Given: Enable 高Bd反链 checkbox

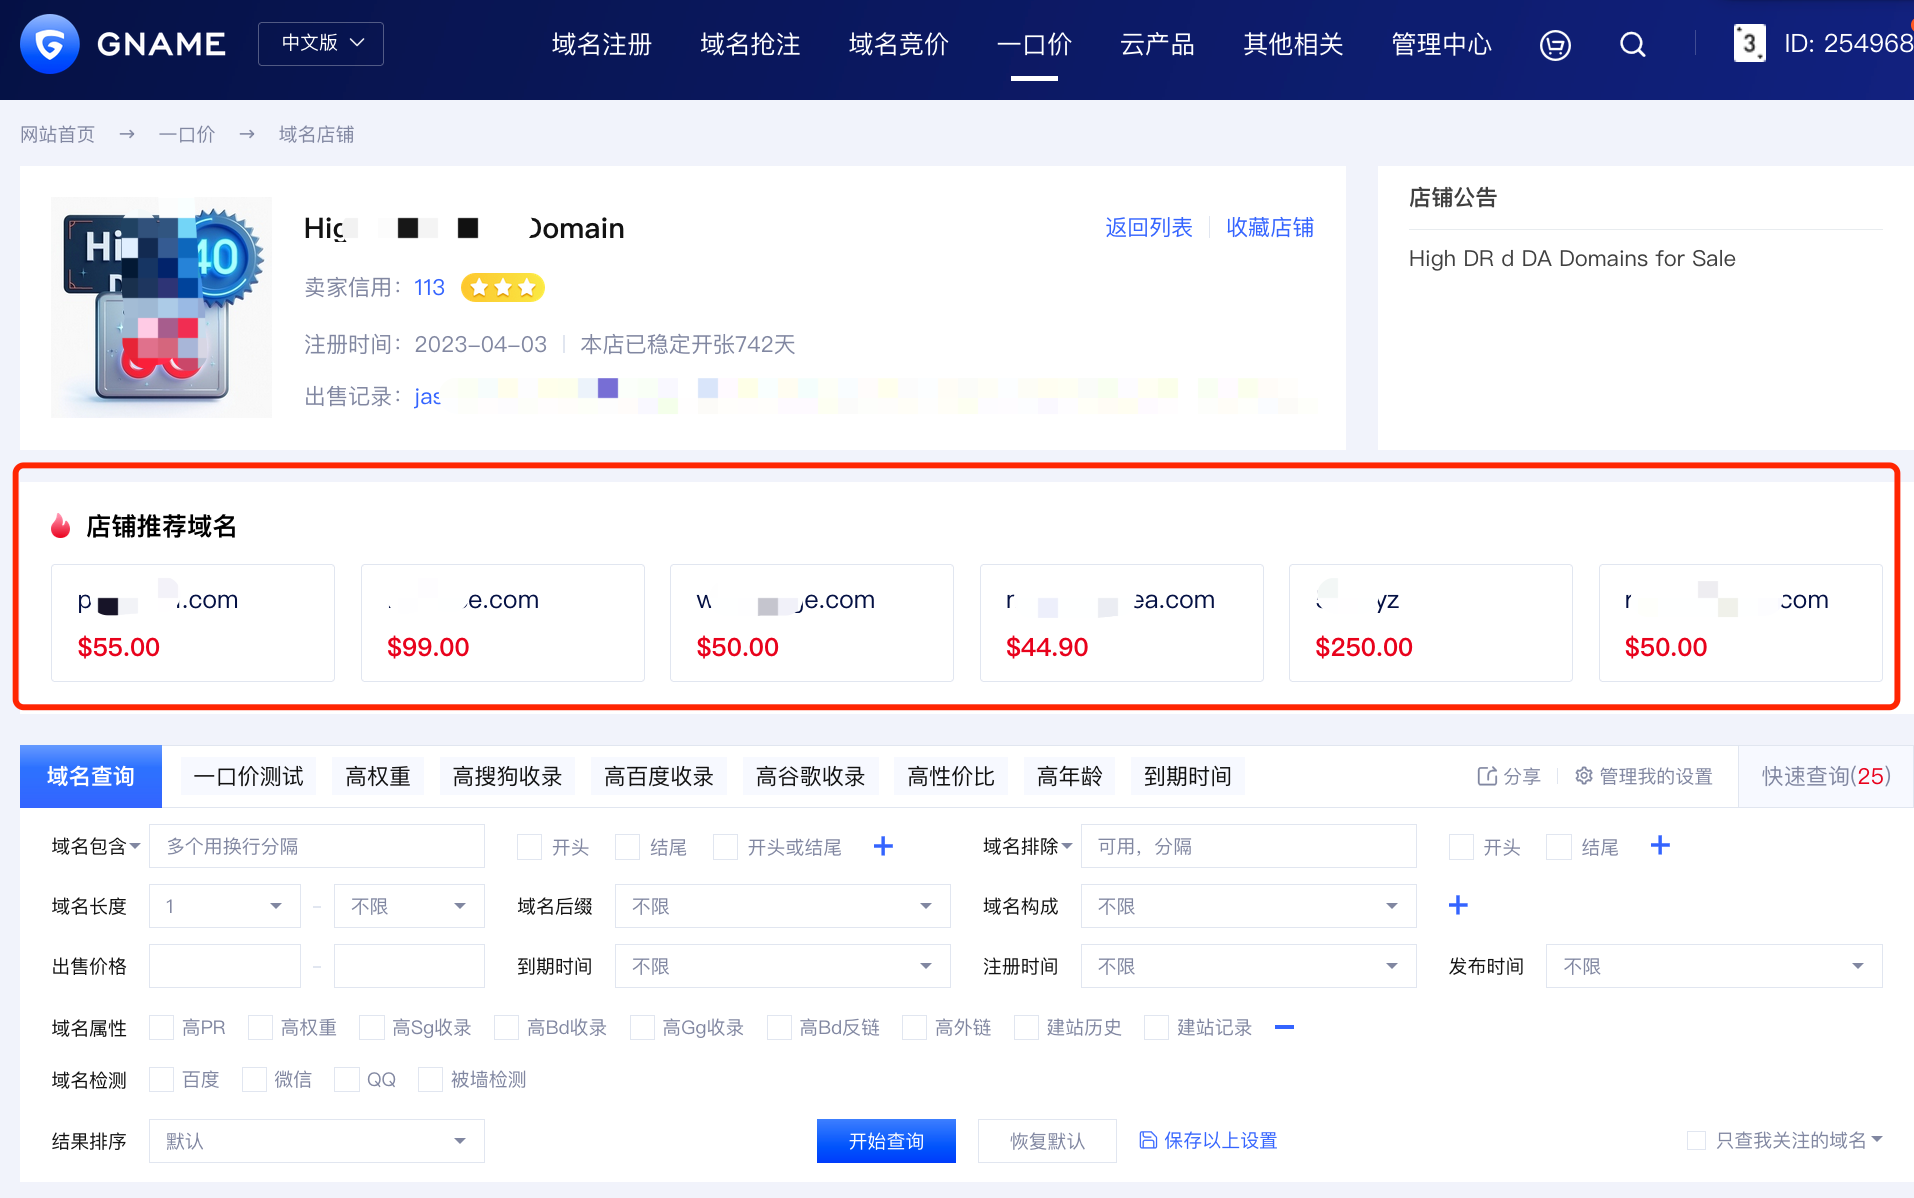Looking at the screenshot, I should 779,1027.
